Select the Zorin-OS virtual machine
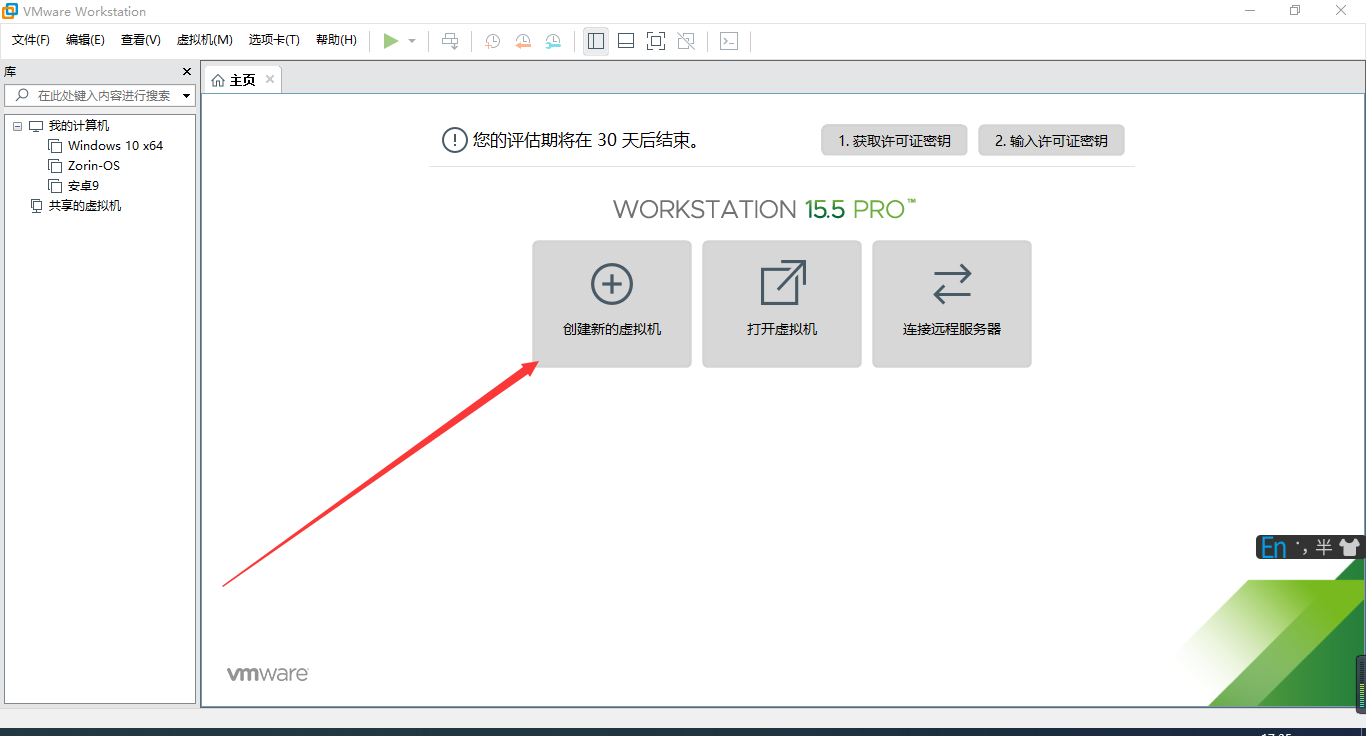1366x736 pixels. point(94,166)
